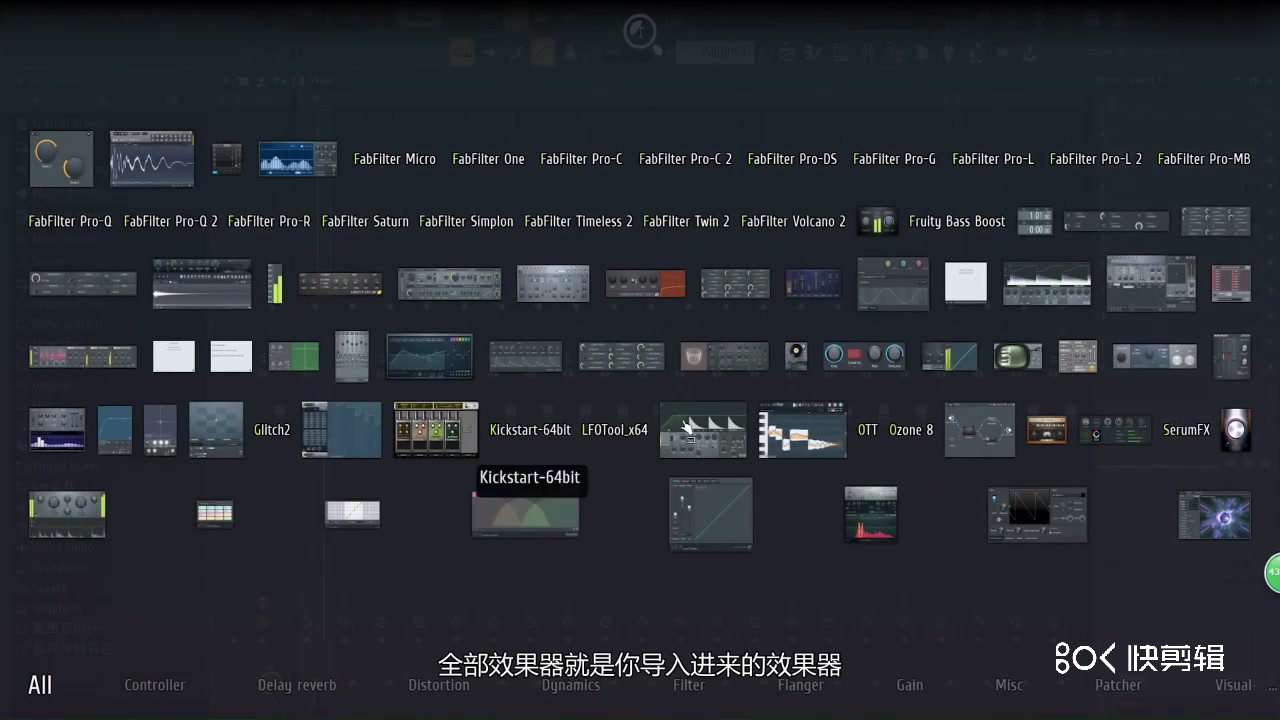The width and height of the screenshot is (1280, 720).
Task: Load the OTT plugin
Action: tap(868, 430)
